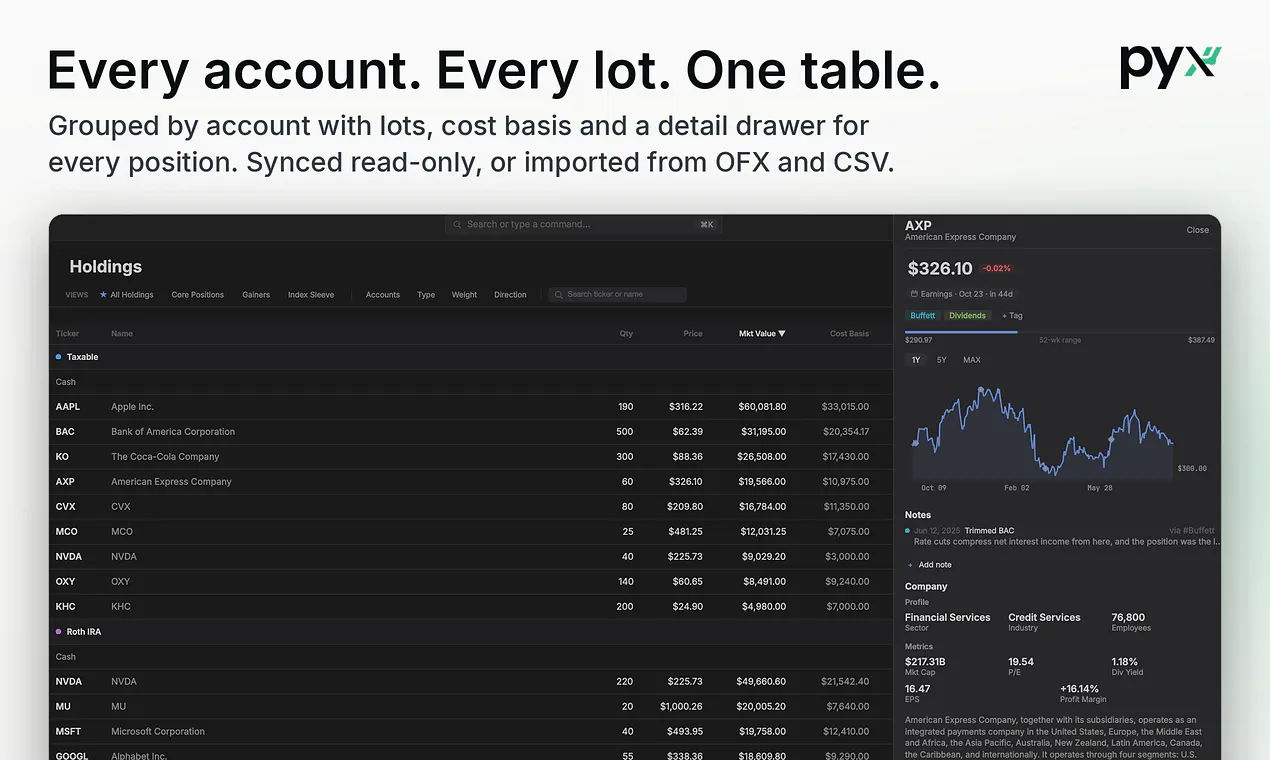The width and height of the screenshot is (1270, 760).
Task: Select the MU ticker cell
Action: [x=63, y=707]
